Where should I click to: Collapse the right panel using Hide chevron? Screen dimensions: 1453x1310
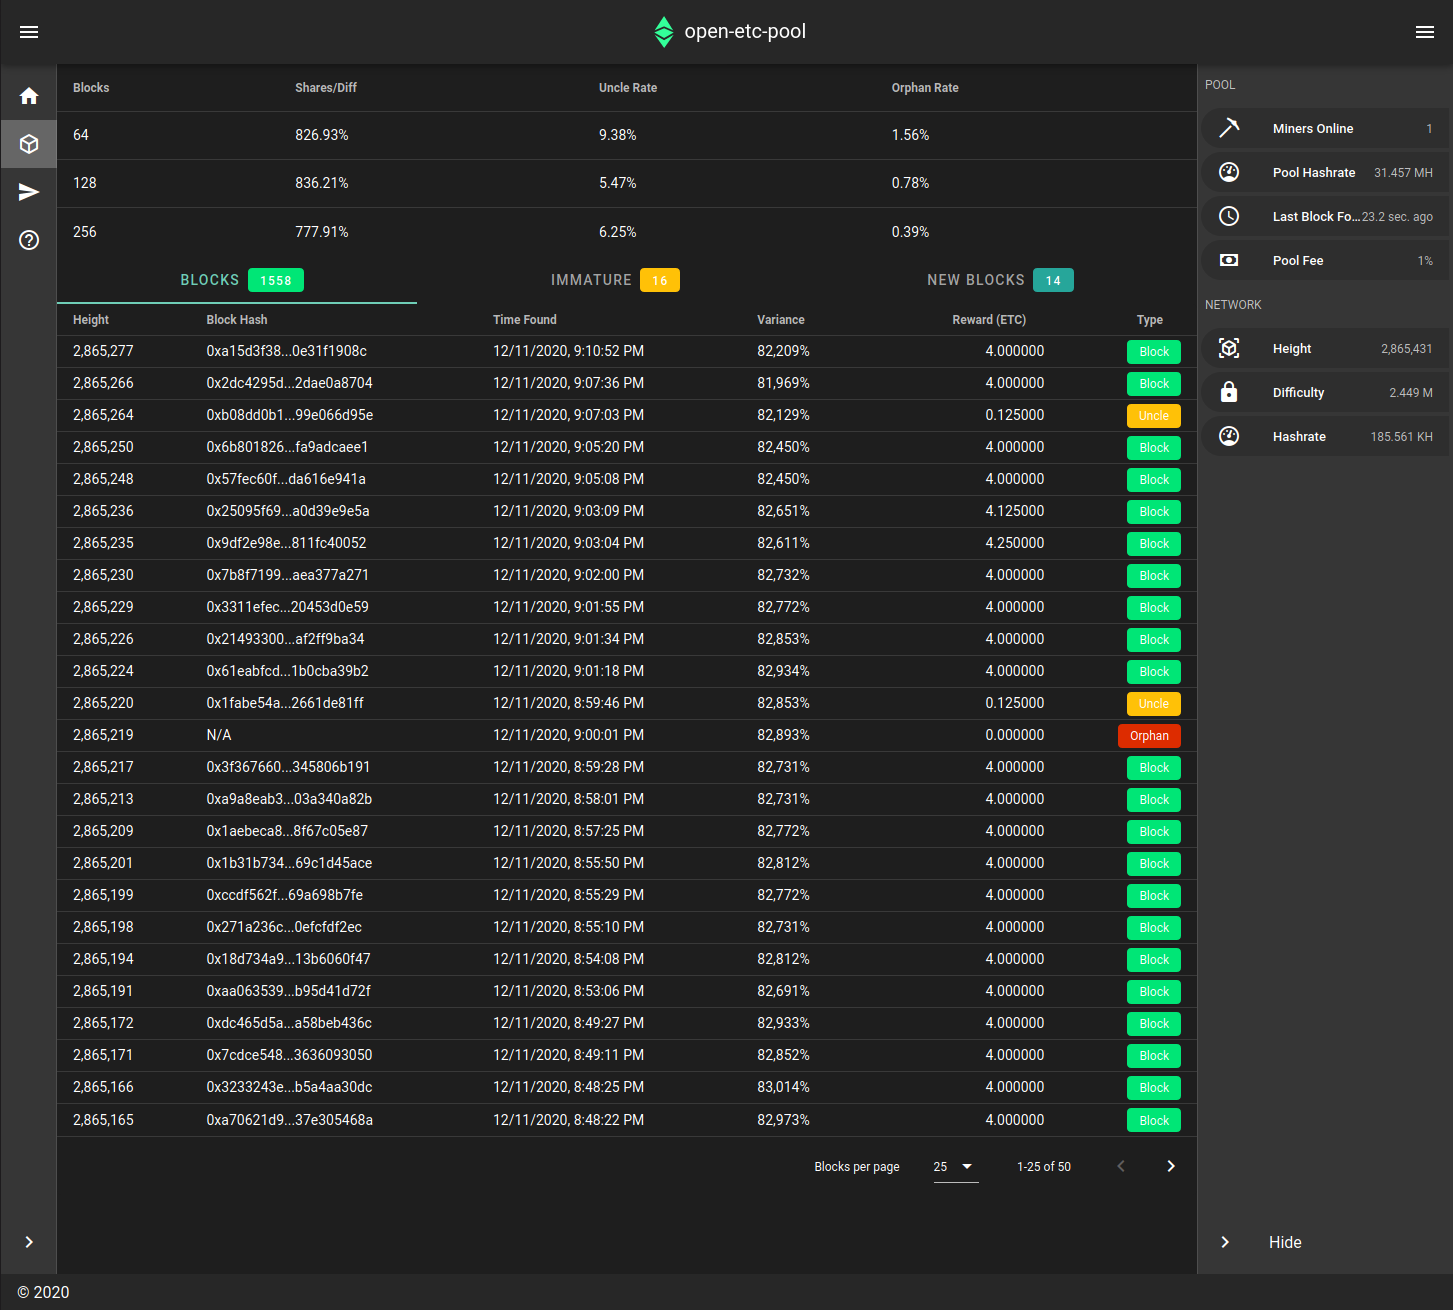point(1224,1242)
